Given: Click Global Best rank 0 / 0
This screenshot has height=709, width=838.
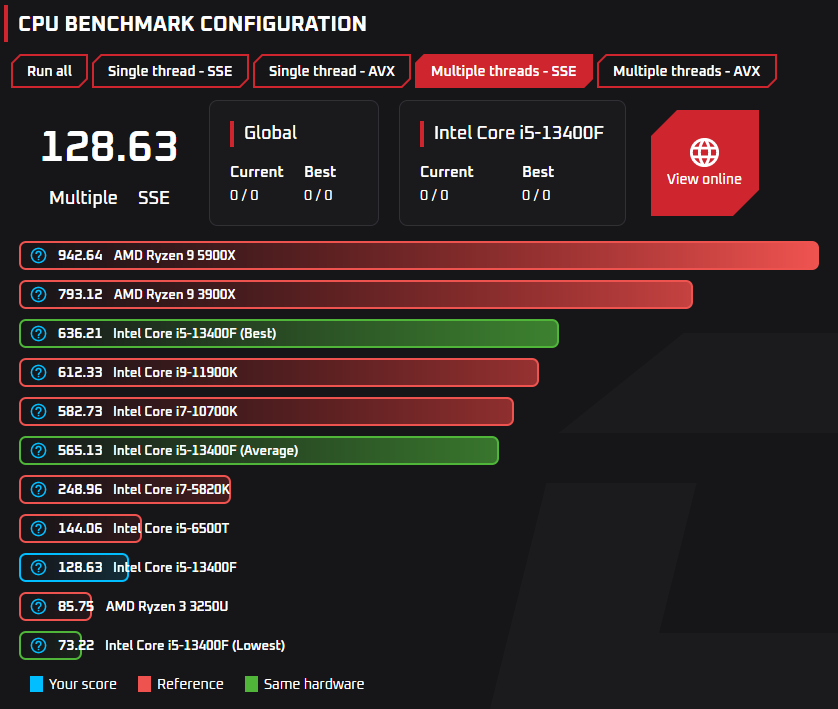Looking at the screenshot, I should click(318, 196).
